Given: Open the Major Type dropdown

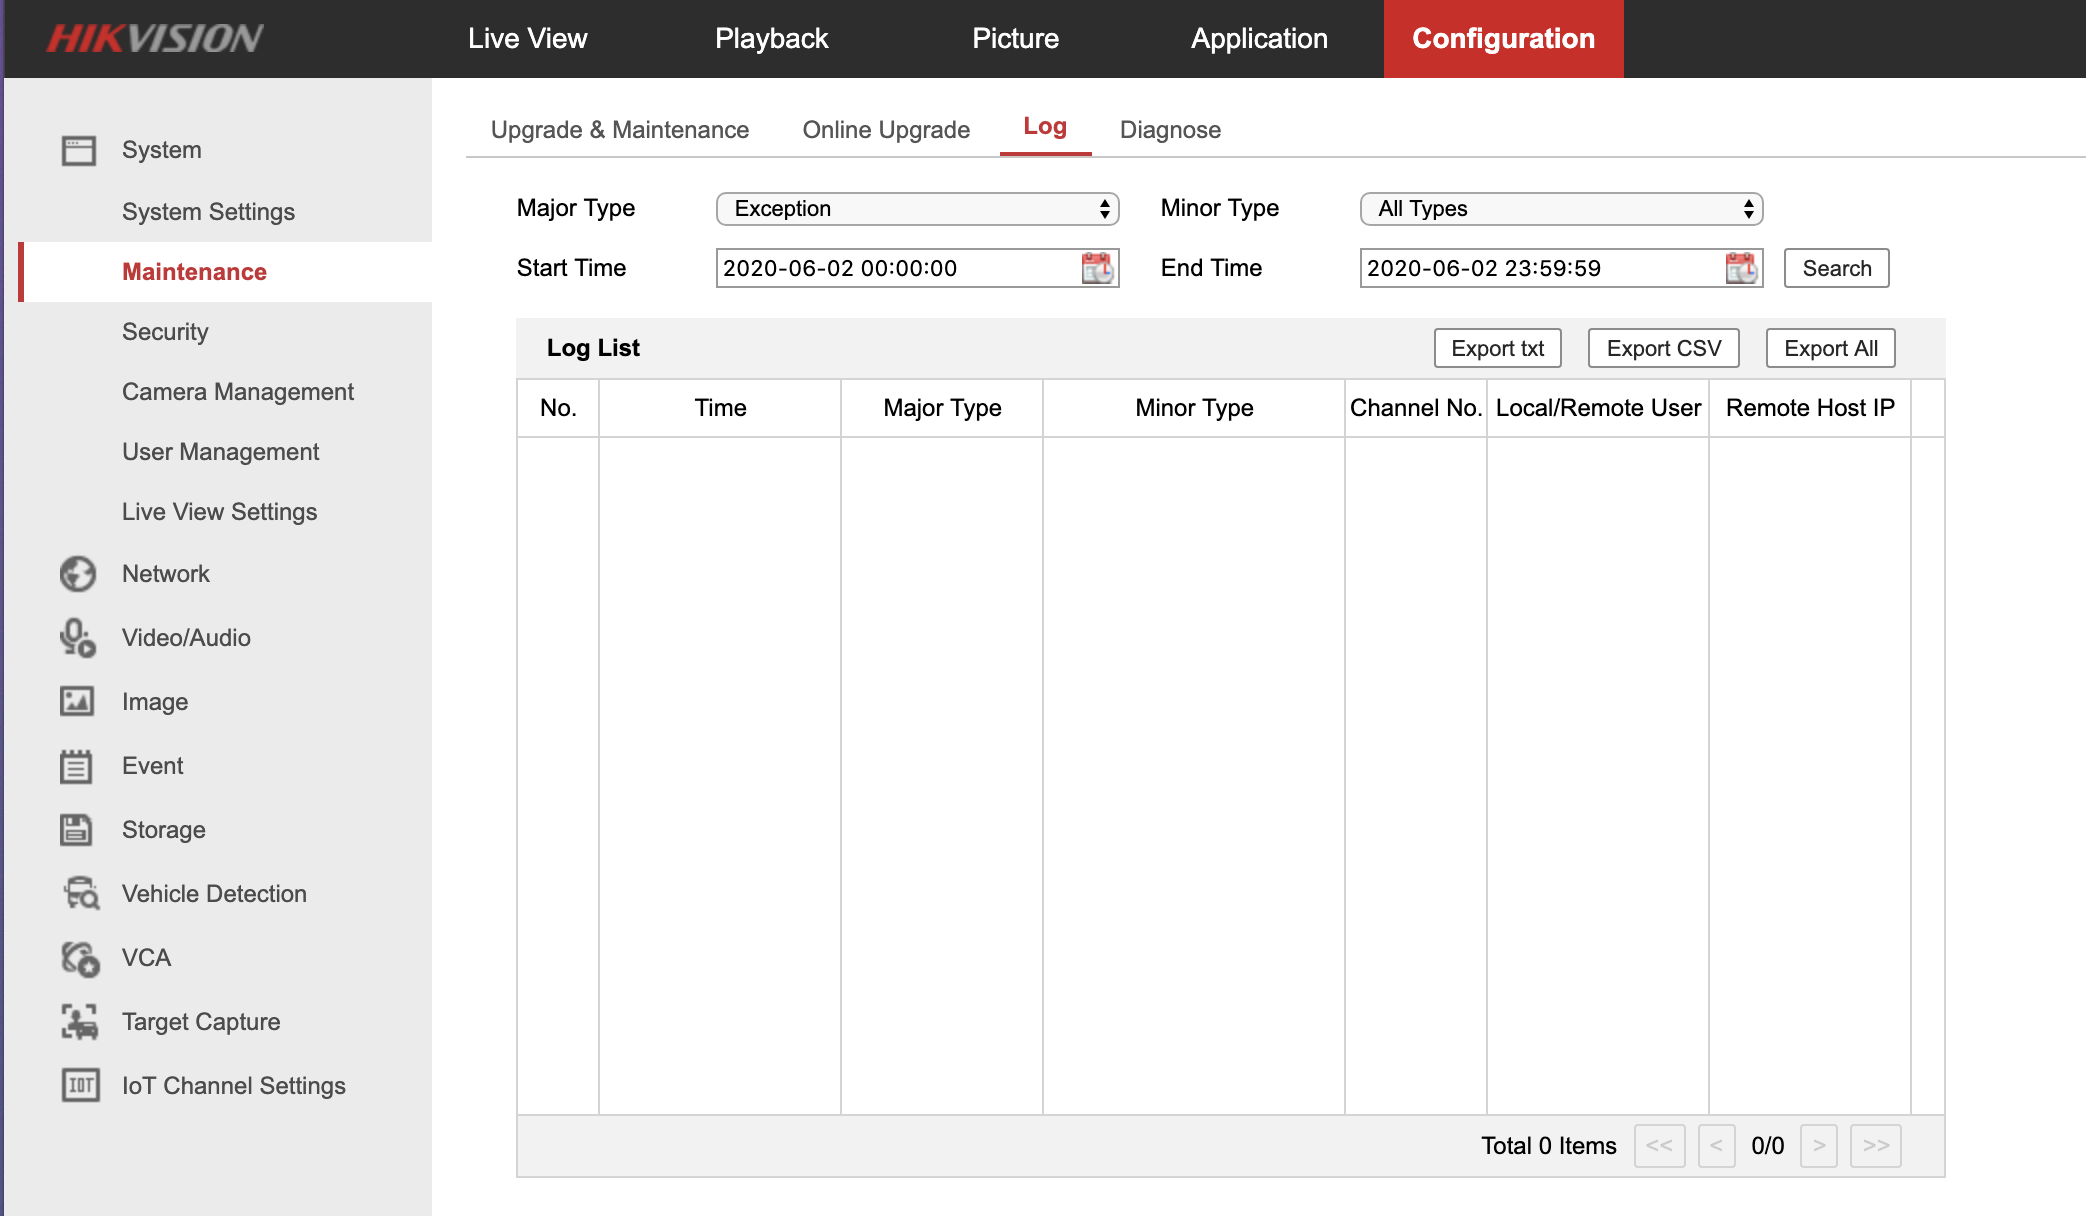Looking at the screenshot, I should pos(917,208).
